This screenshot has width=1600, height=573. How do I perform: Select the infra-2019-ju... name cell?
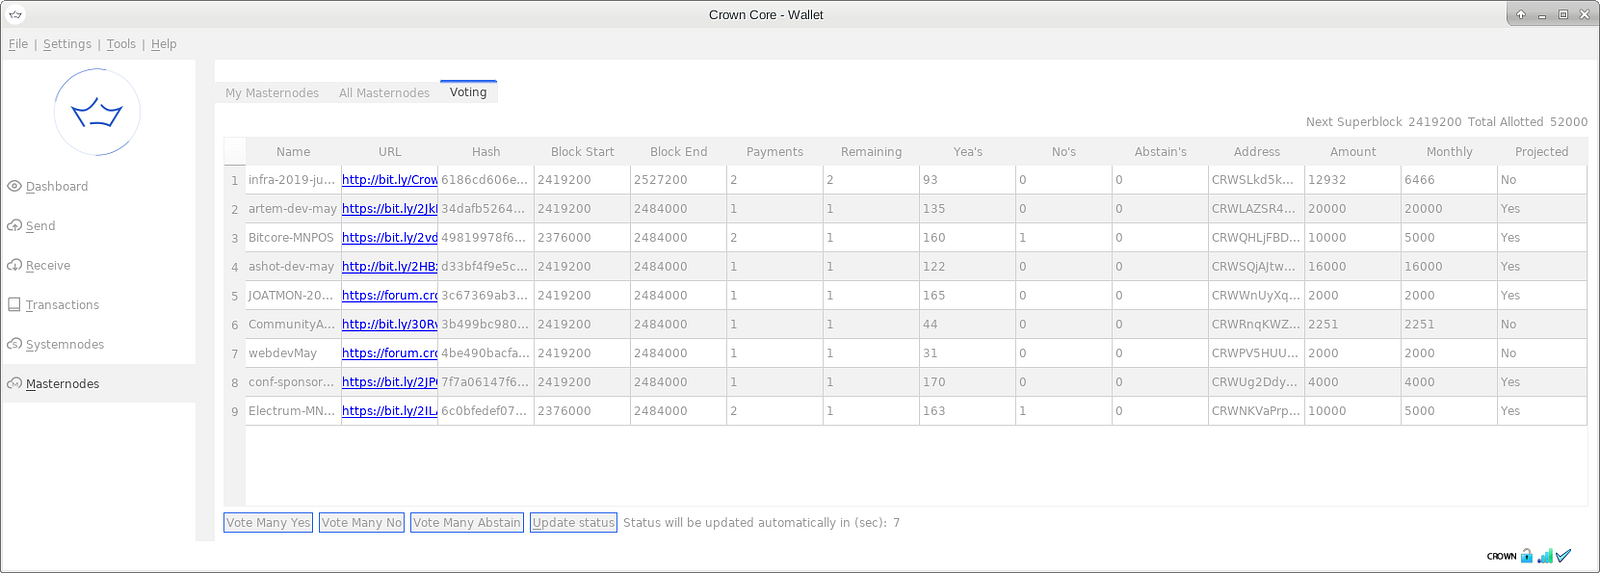click(293, 180)
